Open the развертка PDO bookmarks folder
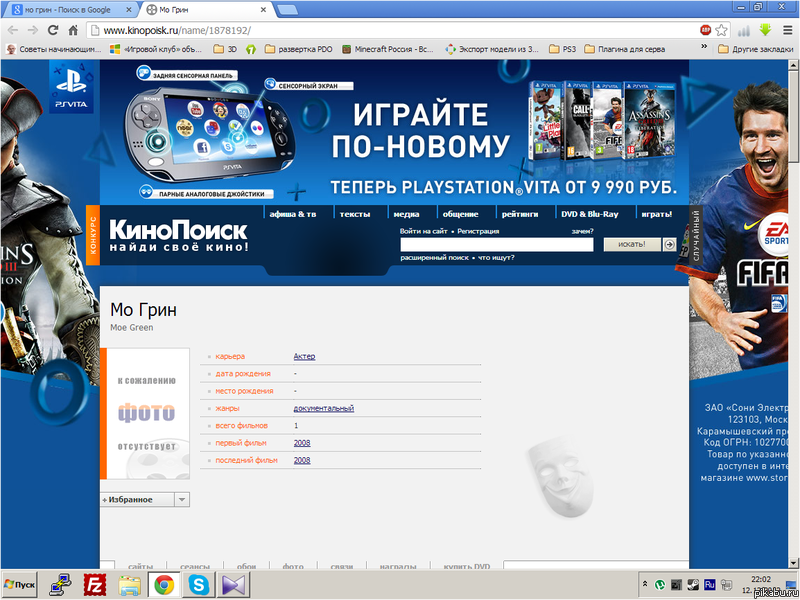Image resolution: width=800 pixels, height=600 pixels. [x=298, y=49]
